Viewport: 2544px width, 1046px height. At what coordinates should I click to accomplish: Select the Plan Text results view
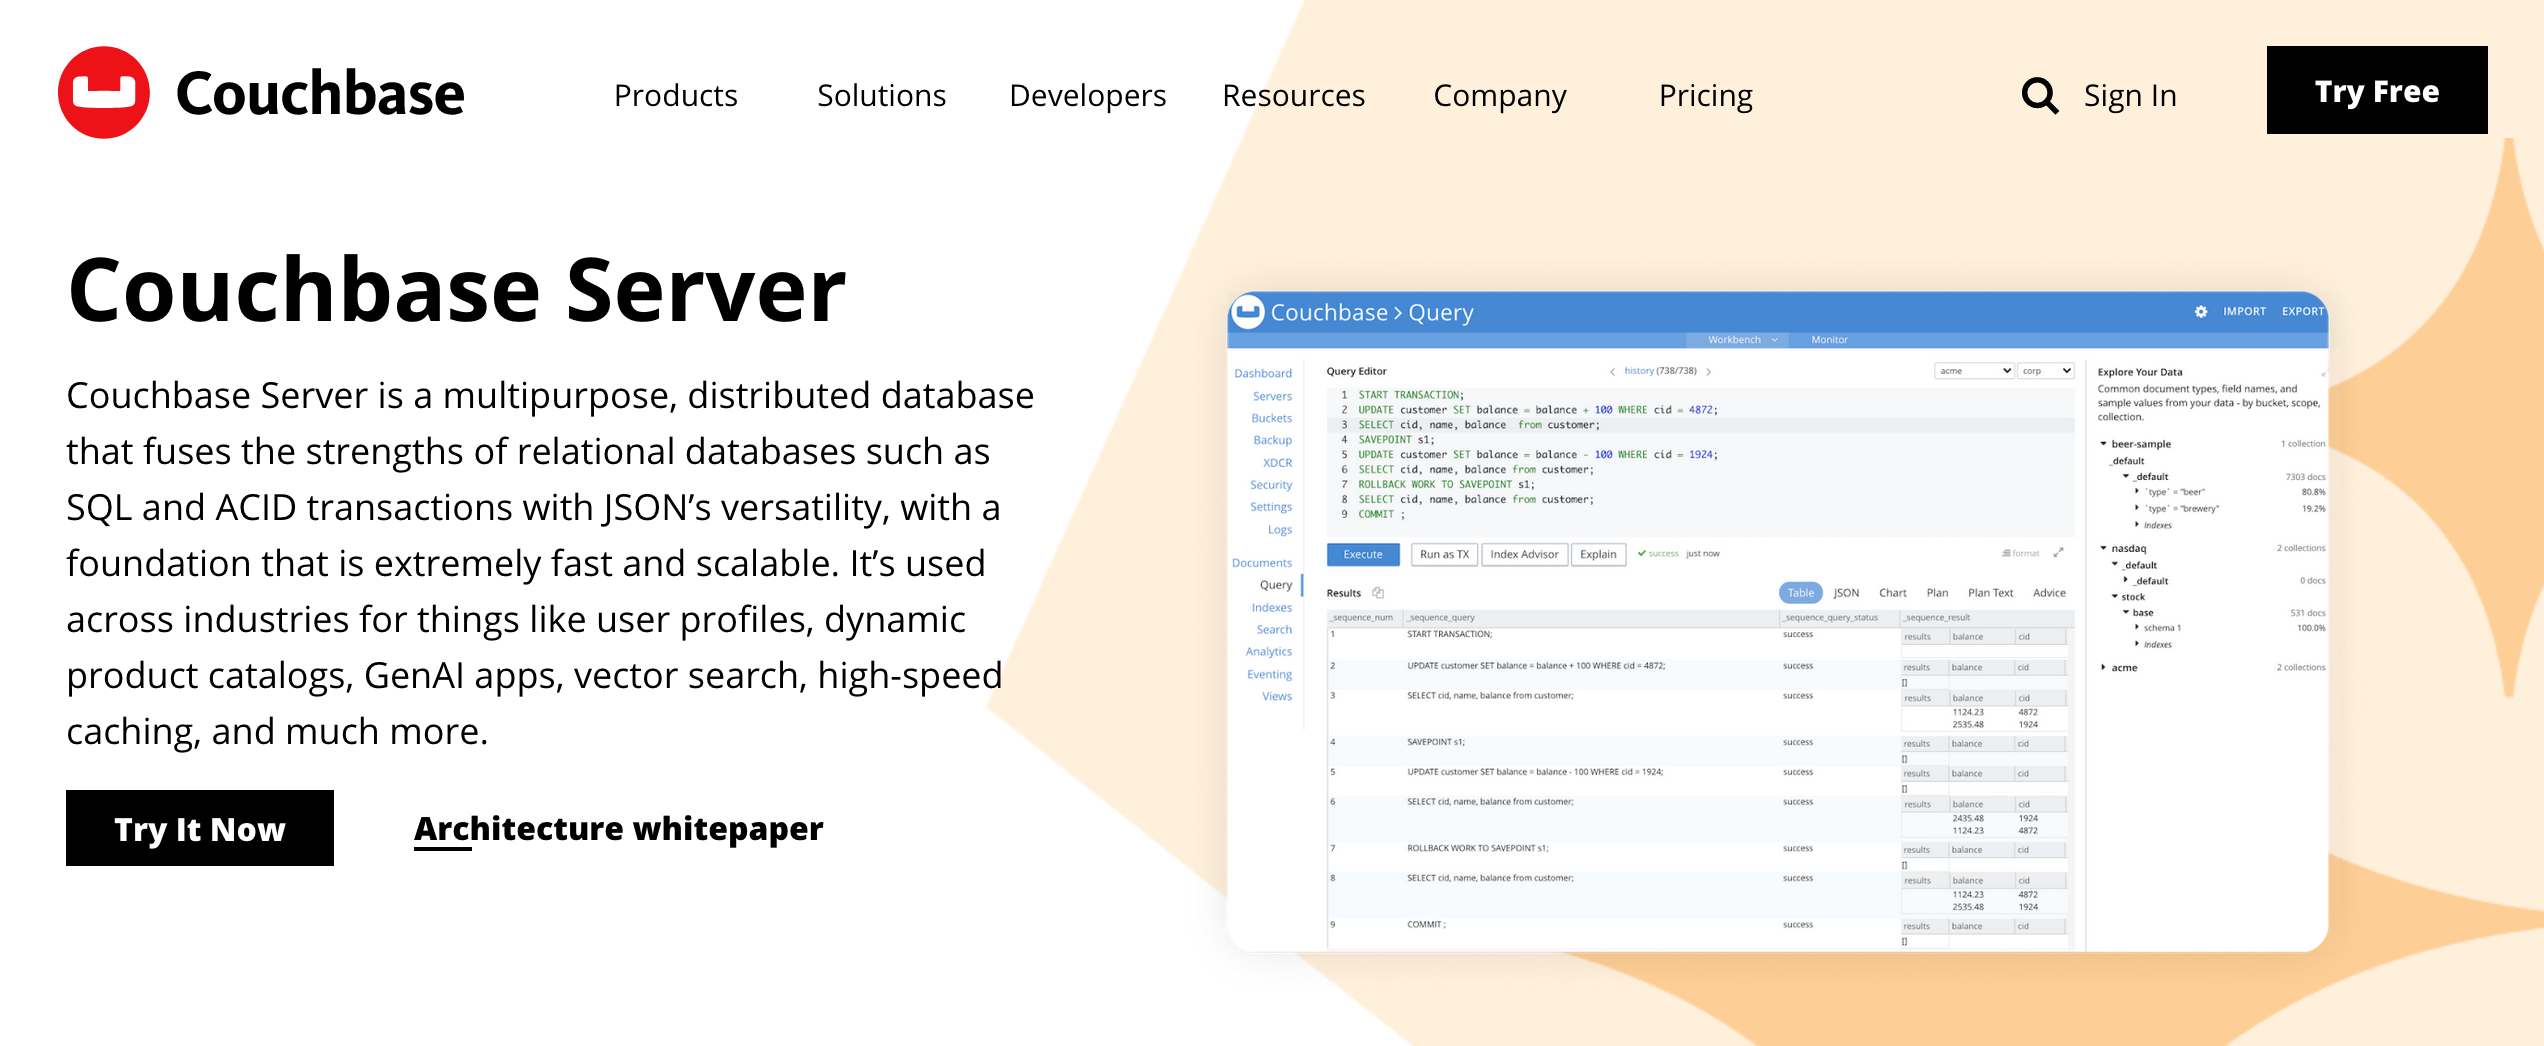(1990, 593)
